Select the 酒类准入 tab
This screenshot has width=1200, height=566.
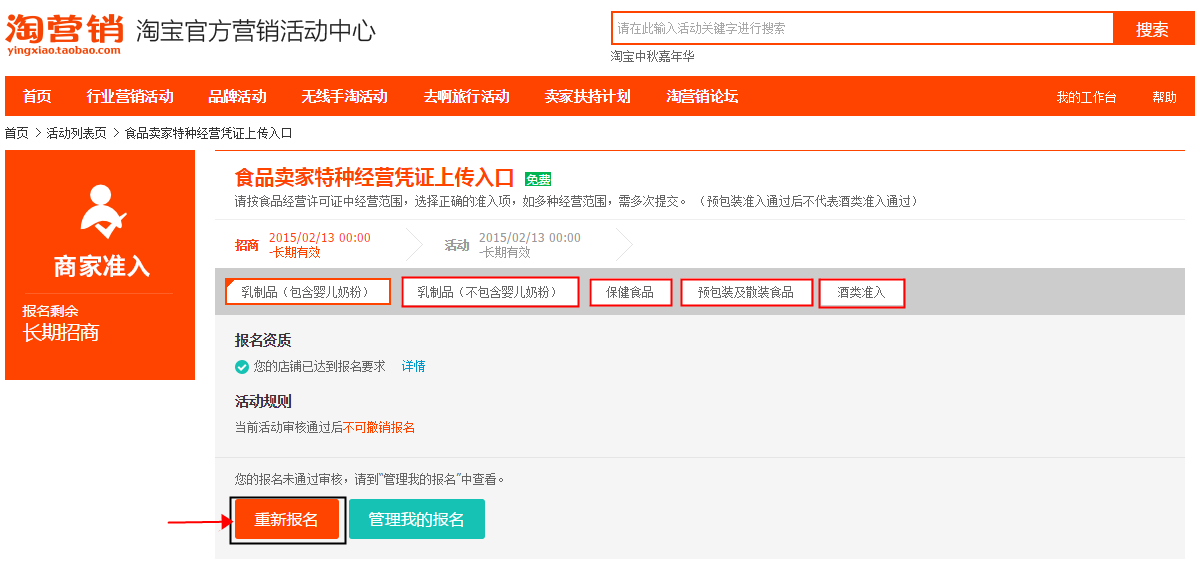(x=862, y=292)
